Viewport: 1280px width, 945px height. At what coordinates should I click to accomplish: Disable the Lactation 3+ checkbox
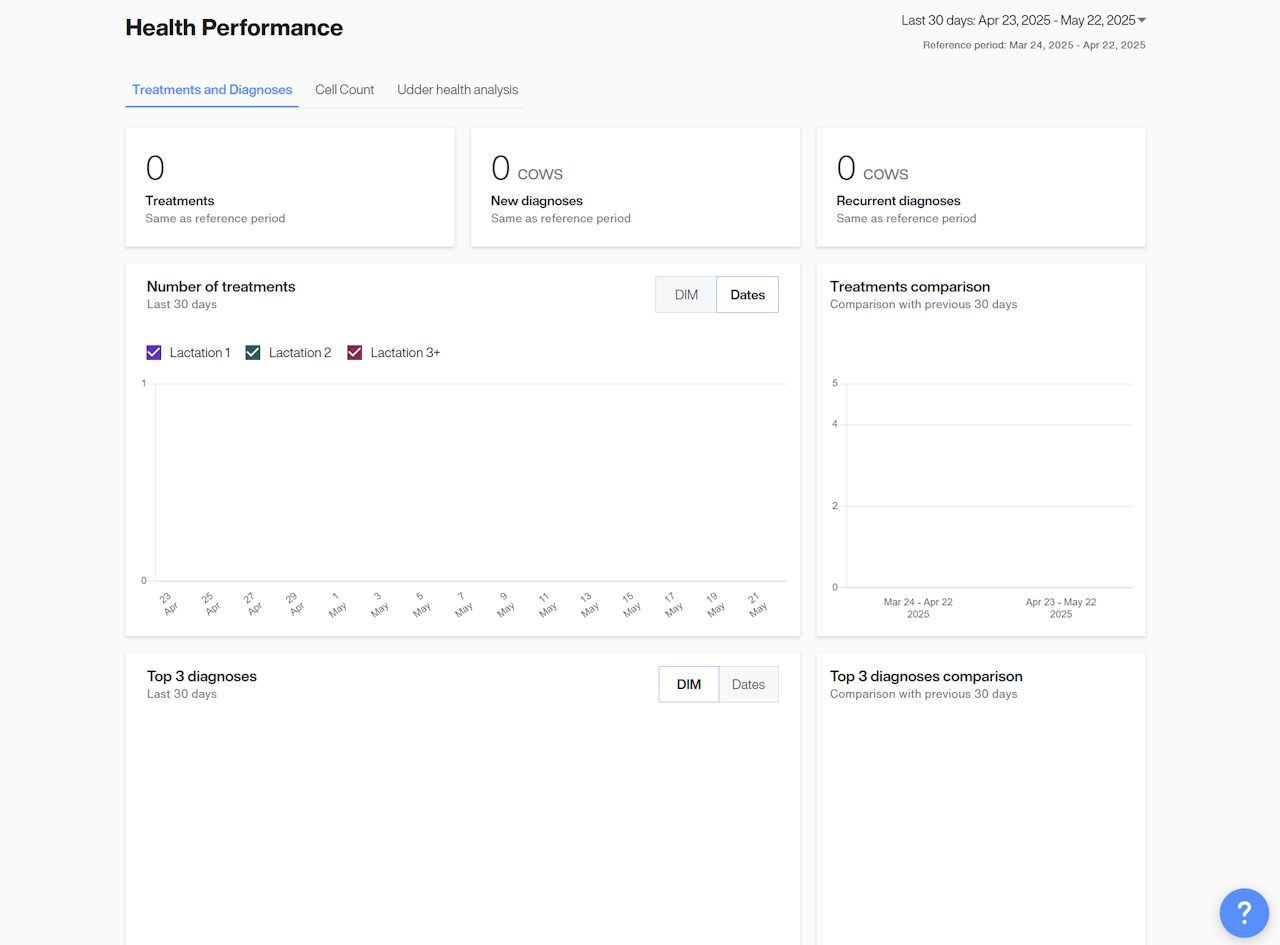pyautogui.click(x=354, y=353)
